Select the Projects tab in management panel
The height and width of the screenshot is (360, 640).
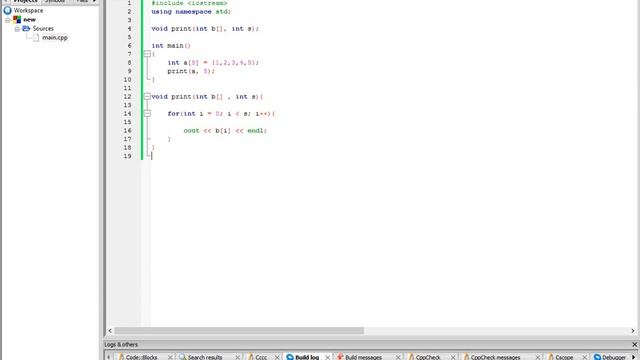tap(25, 1)
